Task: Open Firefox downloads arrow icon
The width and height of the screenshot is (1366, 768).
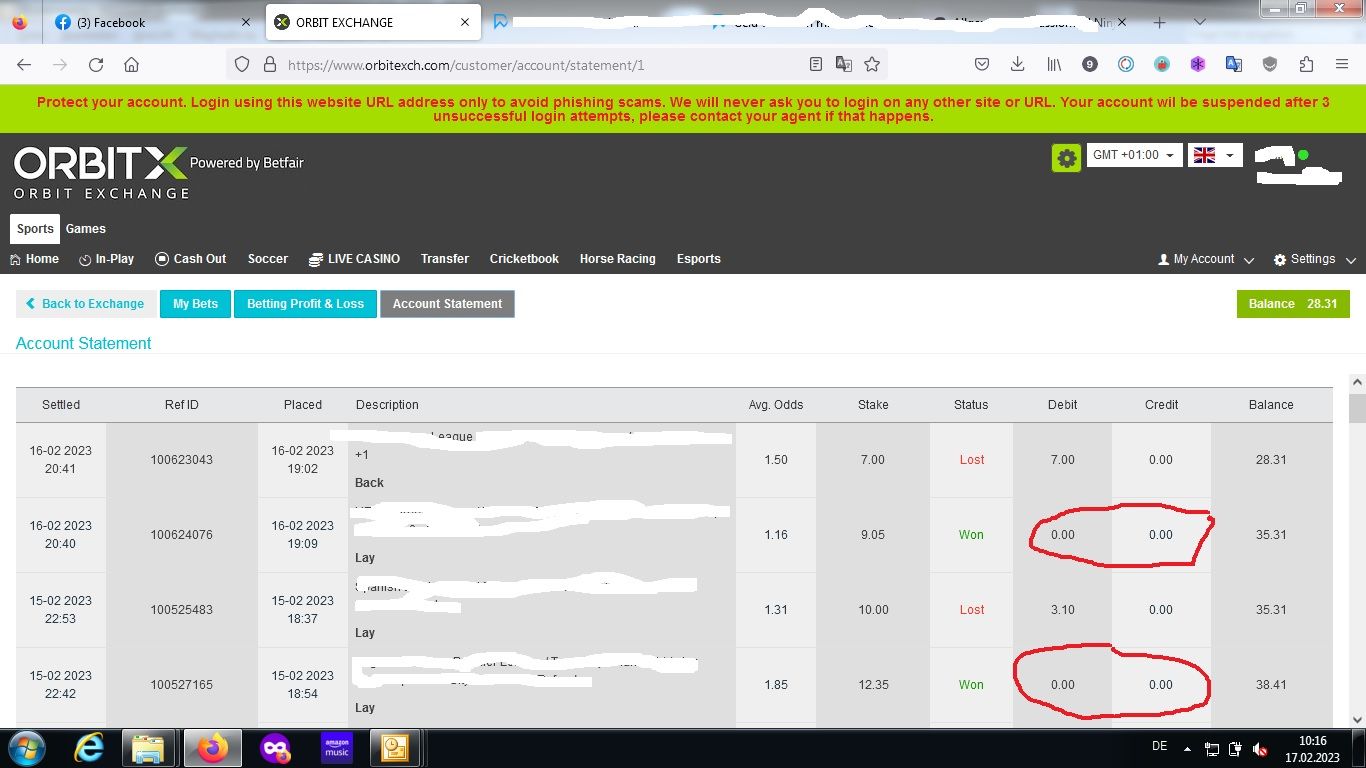Action: pos(1017,64)
